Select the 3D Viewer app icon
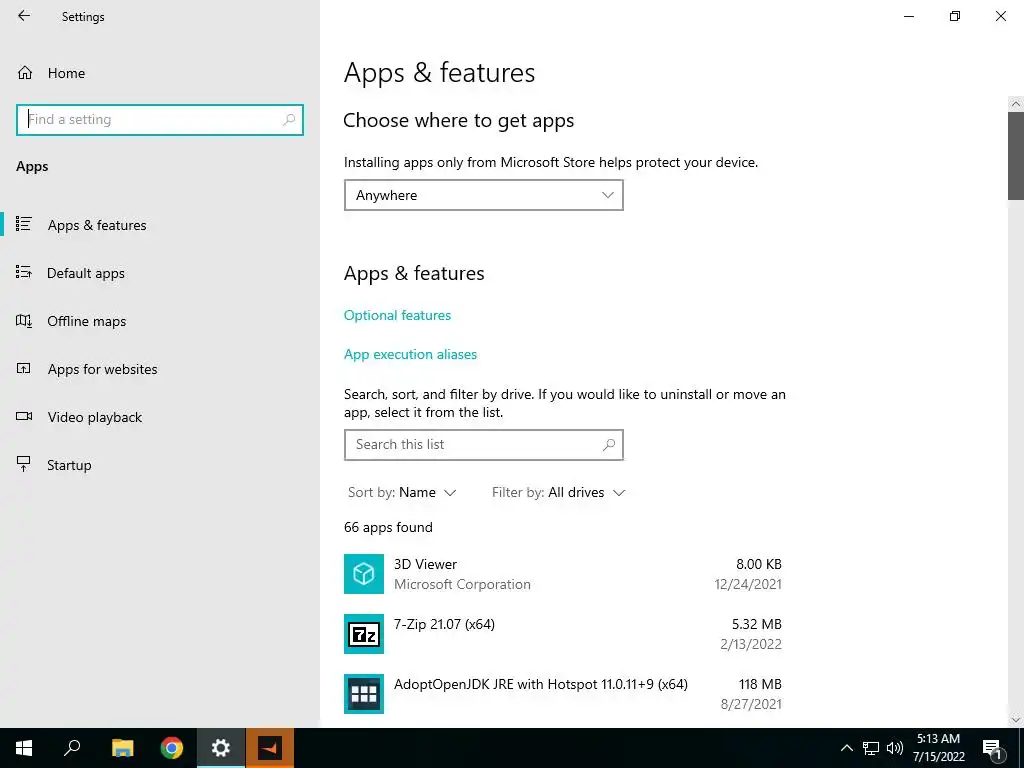Viewport: 1024px width, 768px height. pyautogui.click(x=364, y=574)
